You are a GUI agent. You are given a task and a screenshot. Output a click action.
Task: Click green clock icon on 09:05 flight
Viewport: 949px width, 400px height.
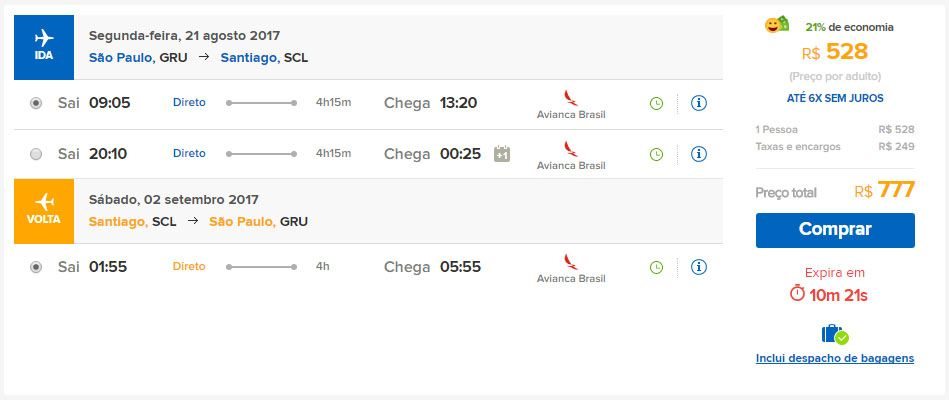pyautogui.click(x=656, y=103)
